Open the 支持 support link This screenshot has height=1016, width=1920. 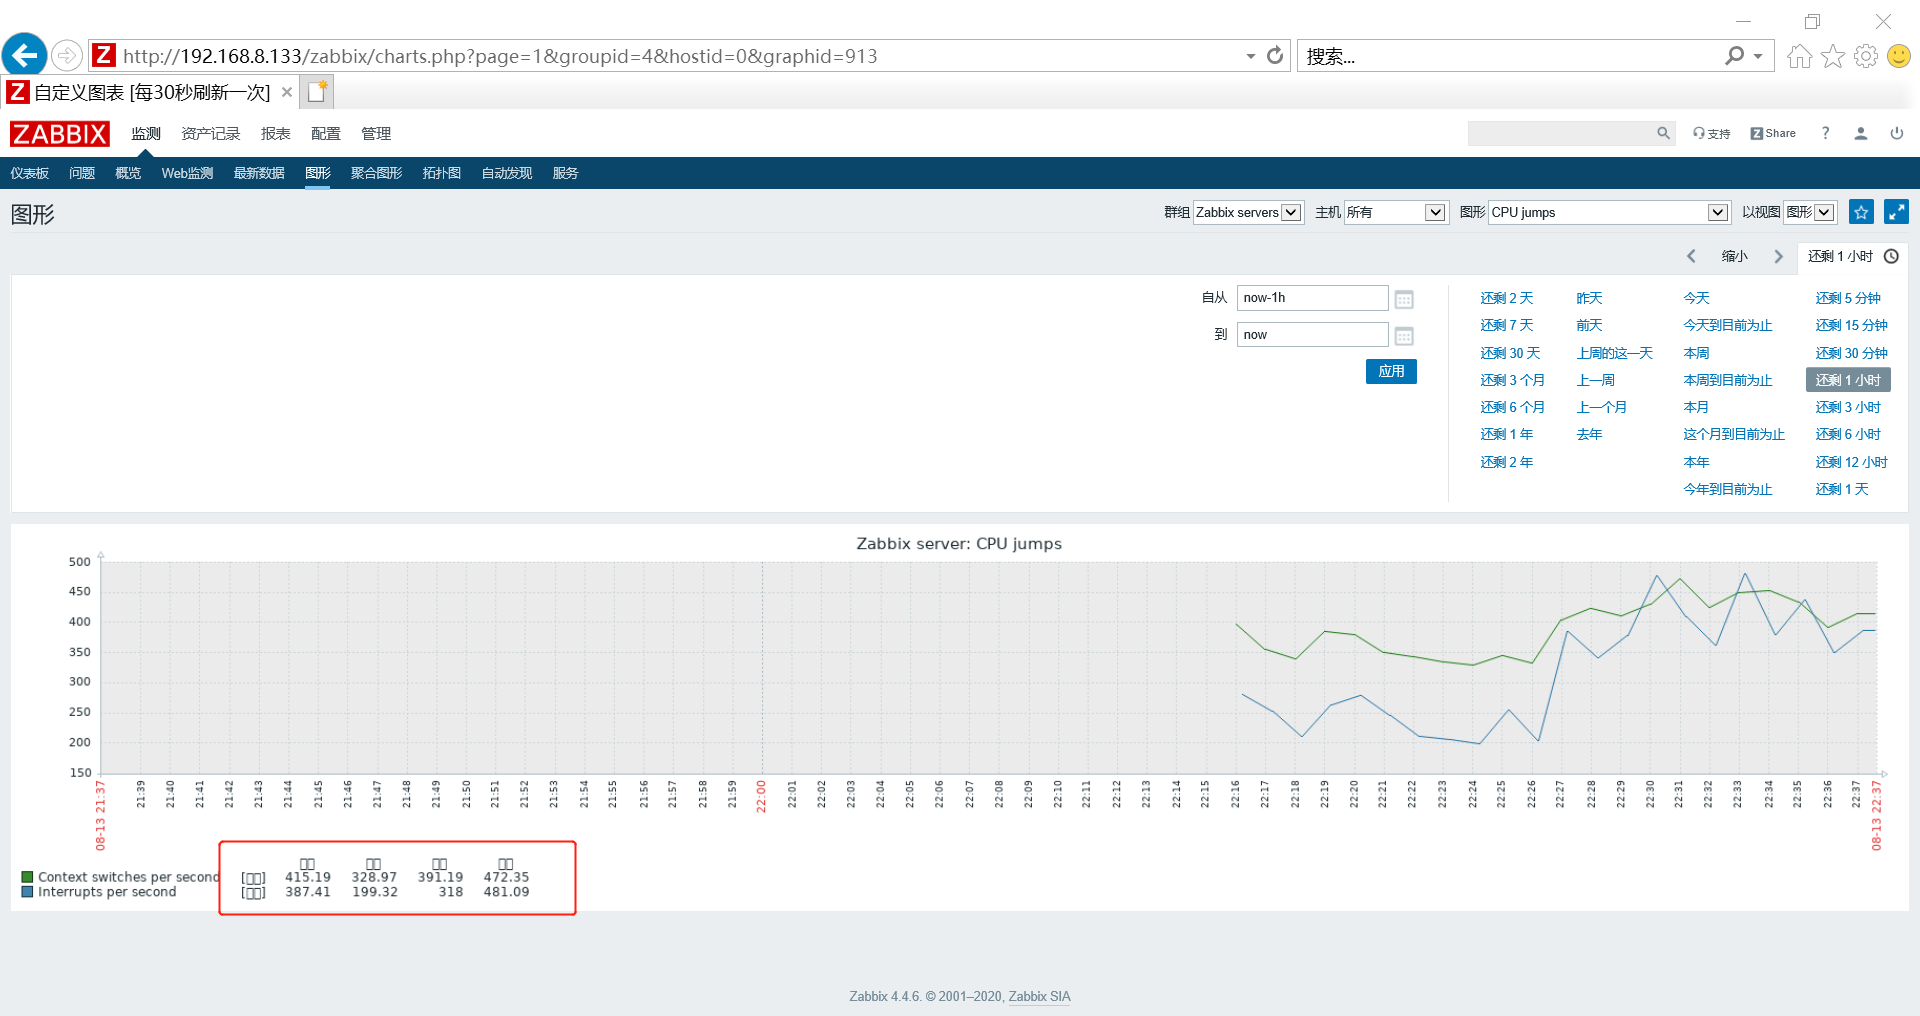click(1712, 133)
